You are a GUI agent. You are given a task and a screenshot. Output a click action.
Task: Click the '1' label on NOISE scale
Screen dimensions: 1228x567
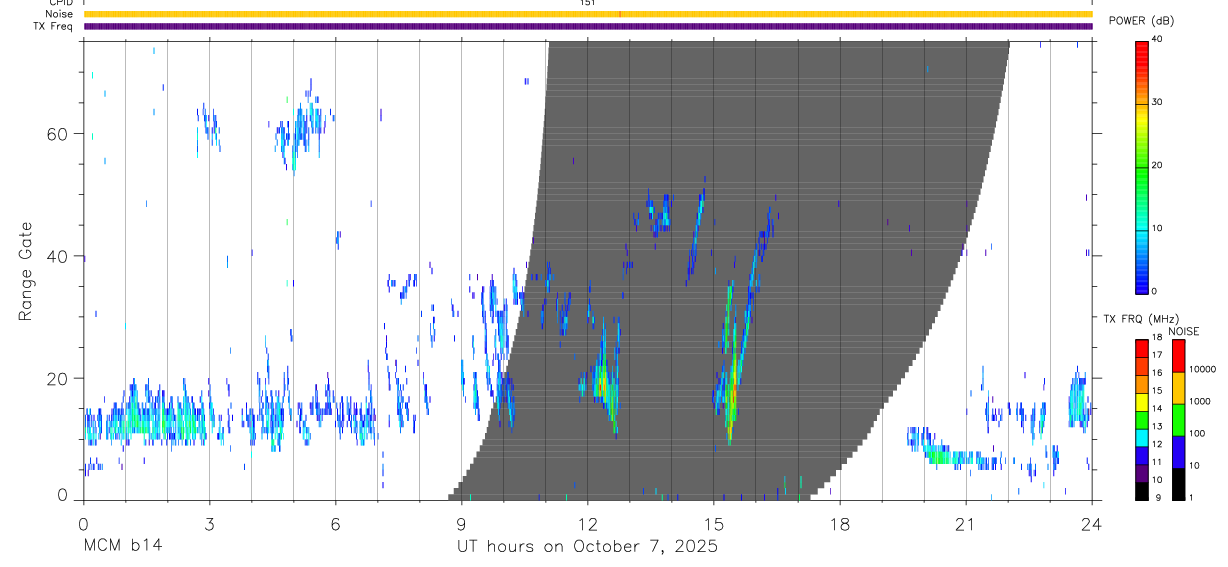(x=1192, y=497)
